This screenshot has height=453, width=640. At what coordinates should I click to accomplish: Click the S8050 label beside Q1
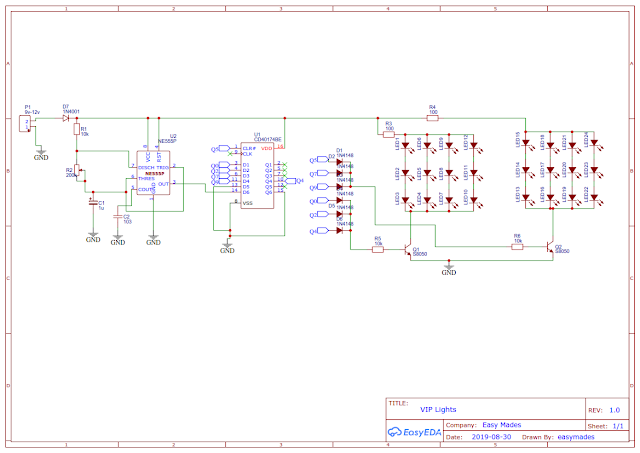pos(420,254)
